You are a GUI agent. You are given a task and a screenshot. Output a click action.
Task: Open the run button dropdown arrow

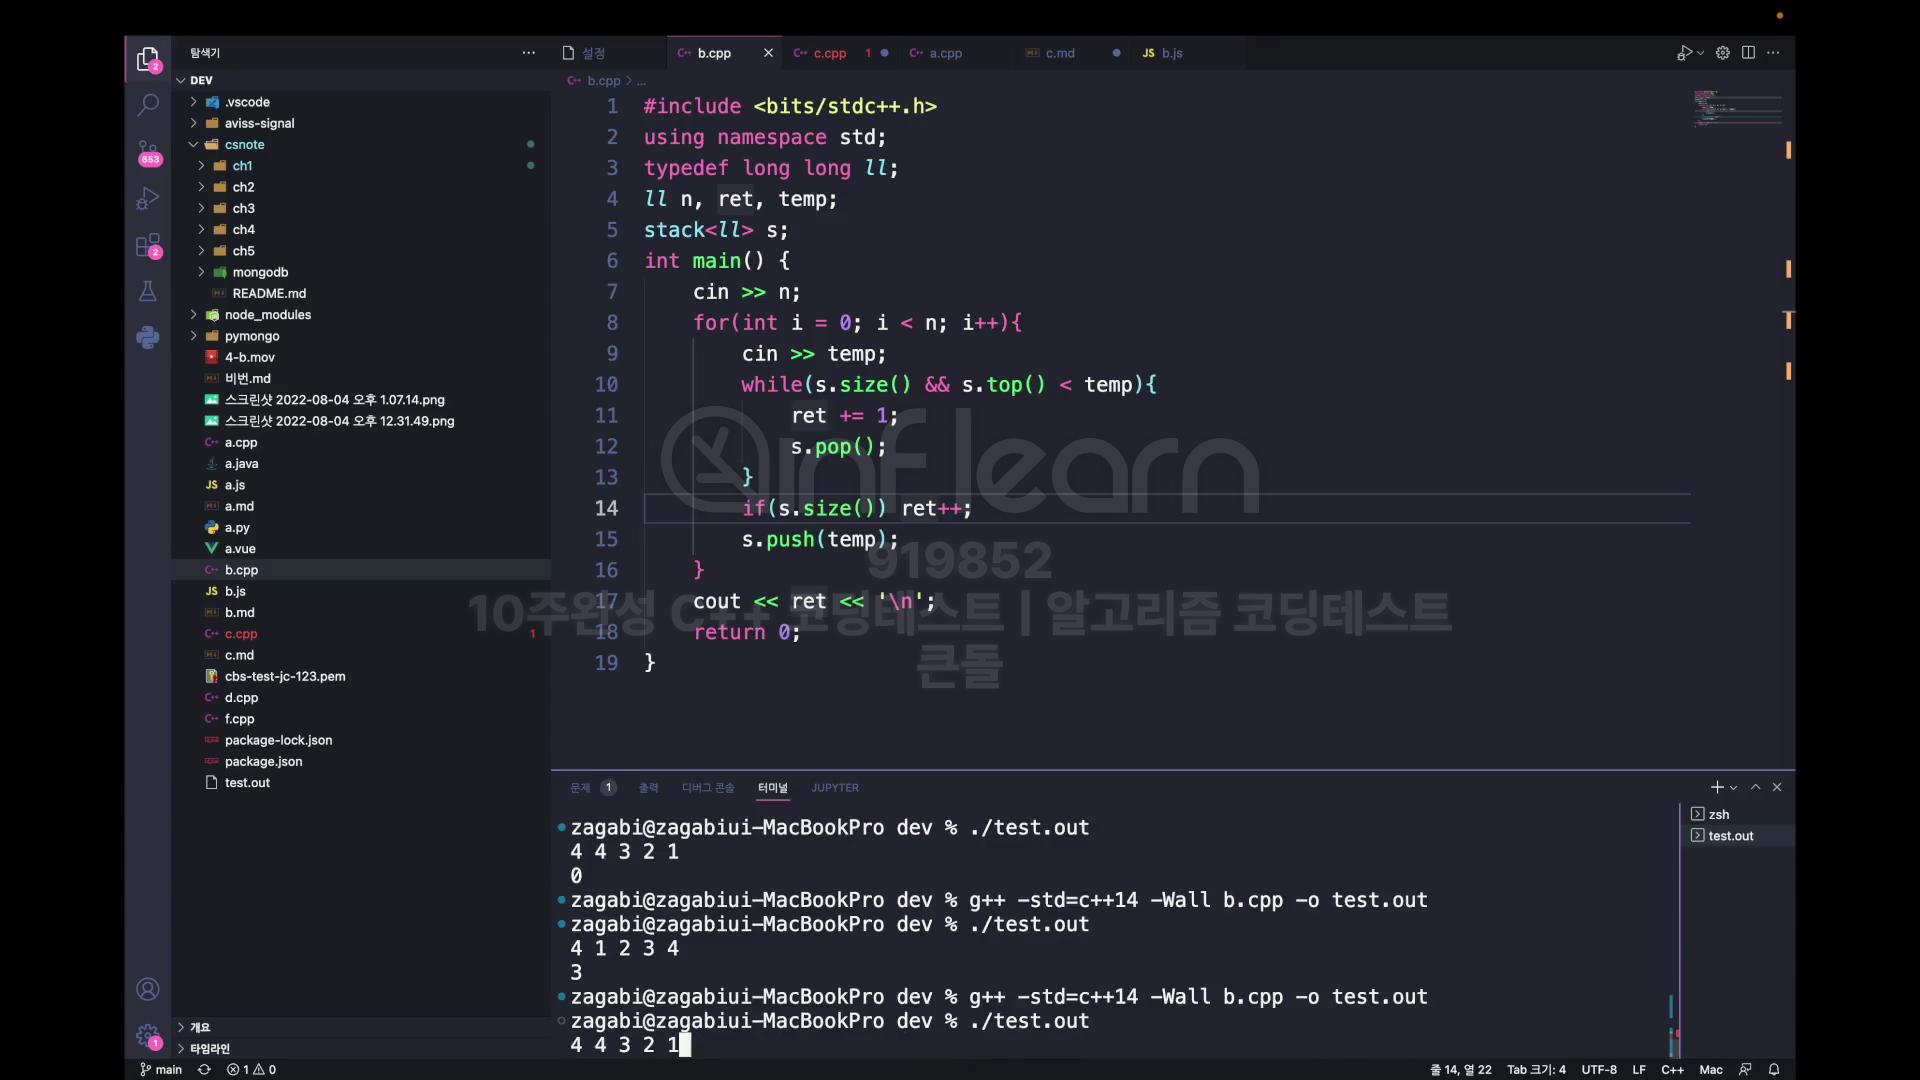[x=1700, y=53]
